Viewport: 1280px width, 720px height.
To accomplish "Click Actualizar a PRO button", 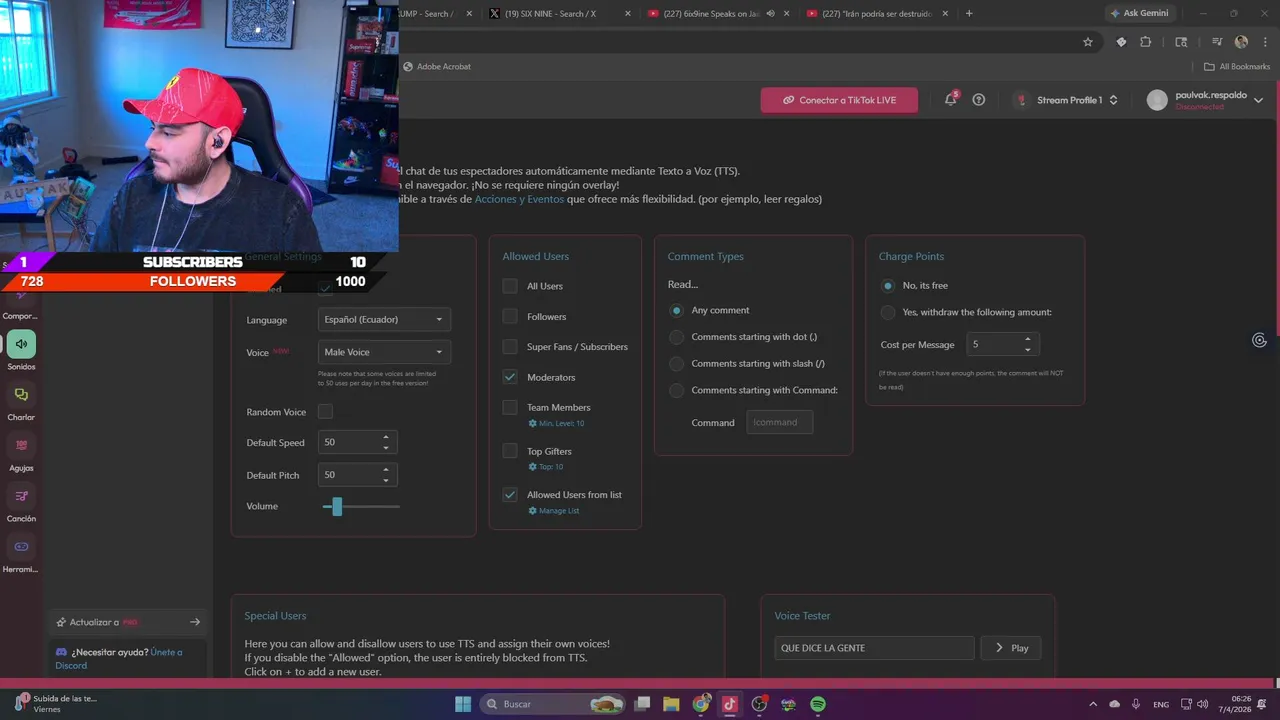I will pos(128,622).
